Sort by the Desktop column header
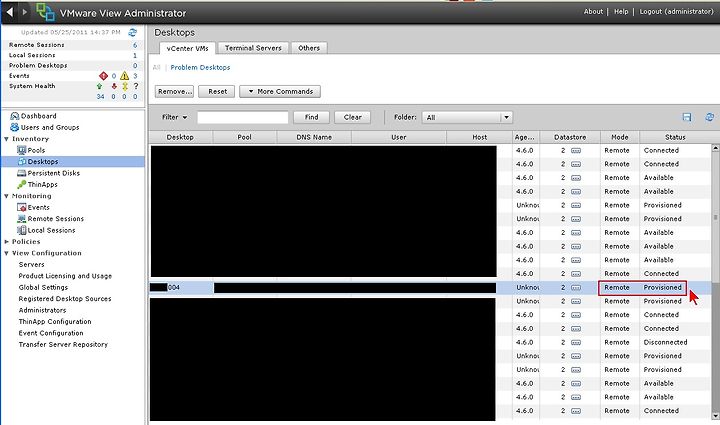Screen dimensions: 720x425 pos(180,137)
